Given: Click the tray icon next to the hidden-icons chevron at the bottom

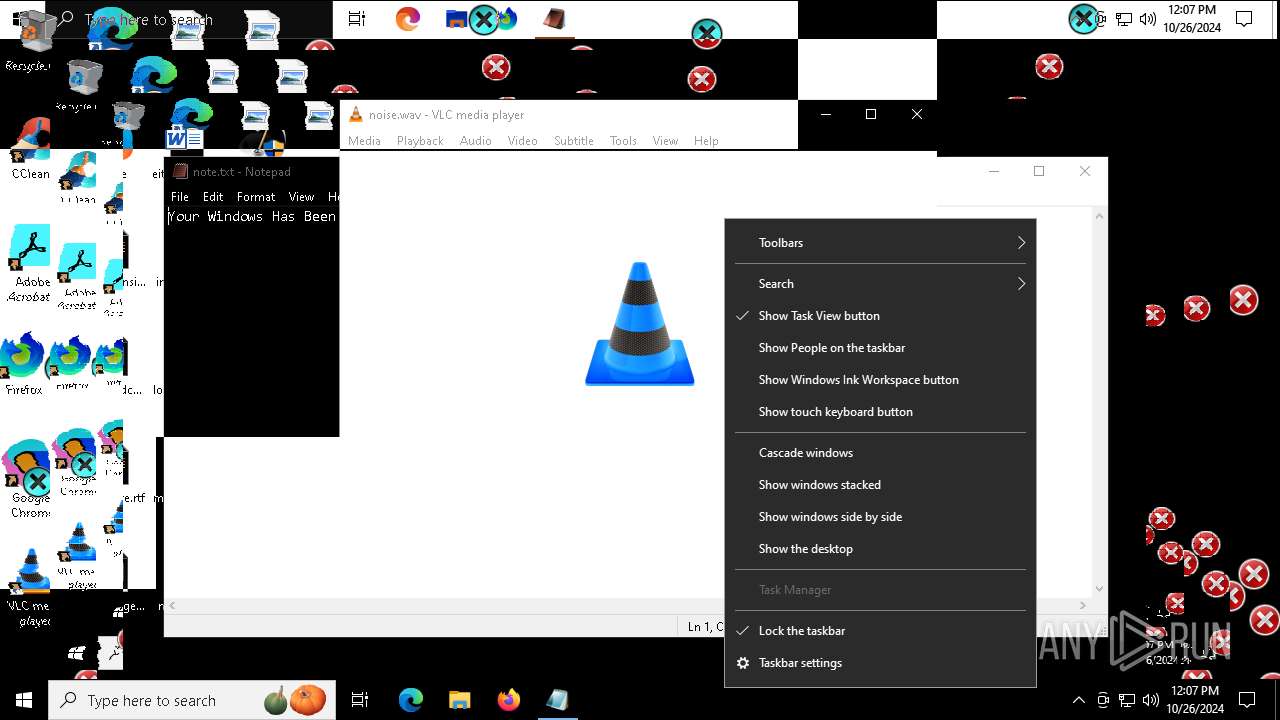Looking at the screenshot, I should 1103,700.
